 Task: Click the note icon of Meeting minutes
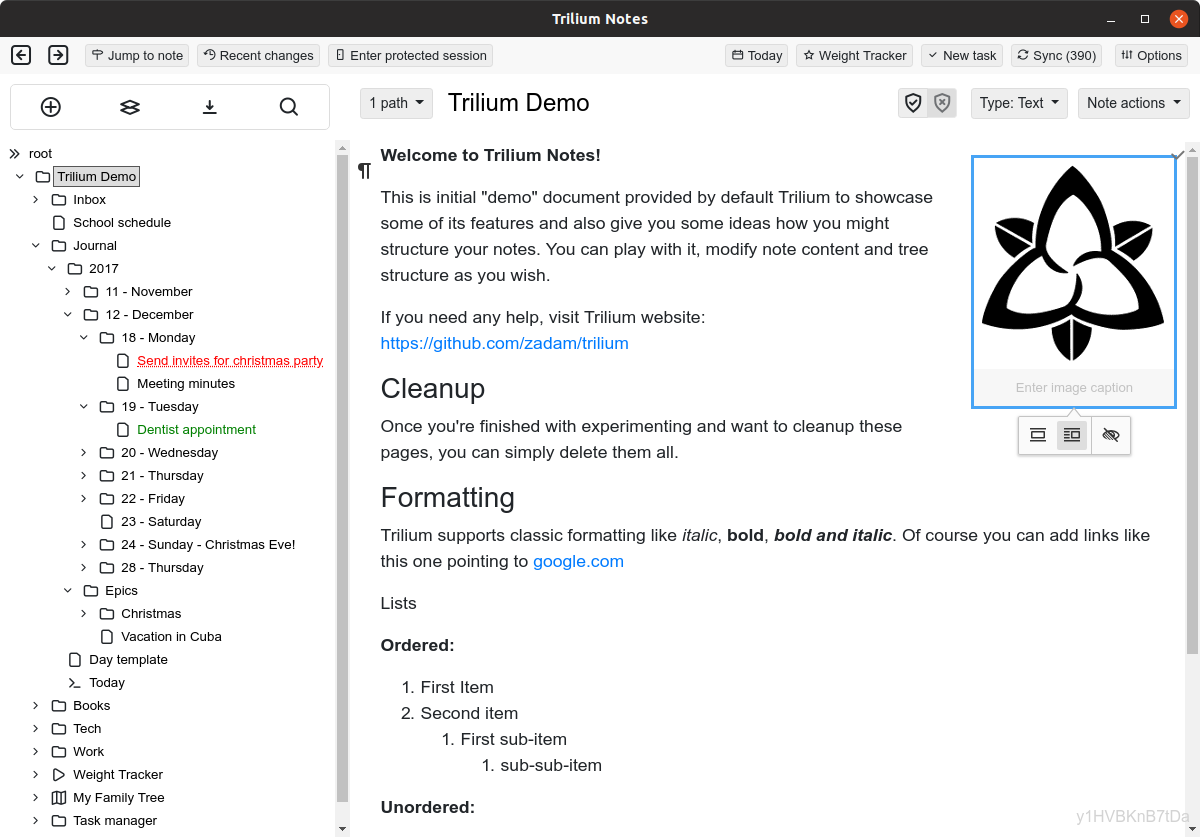[123, 384]
